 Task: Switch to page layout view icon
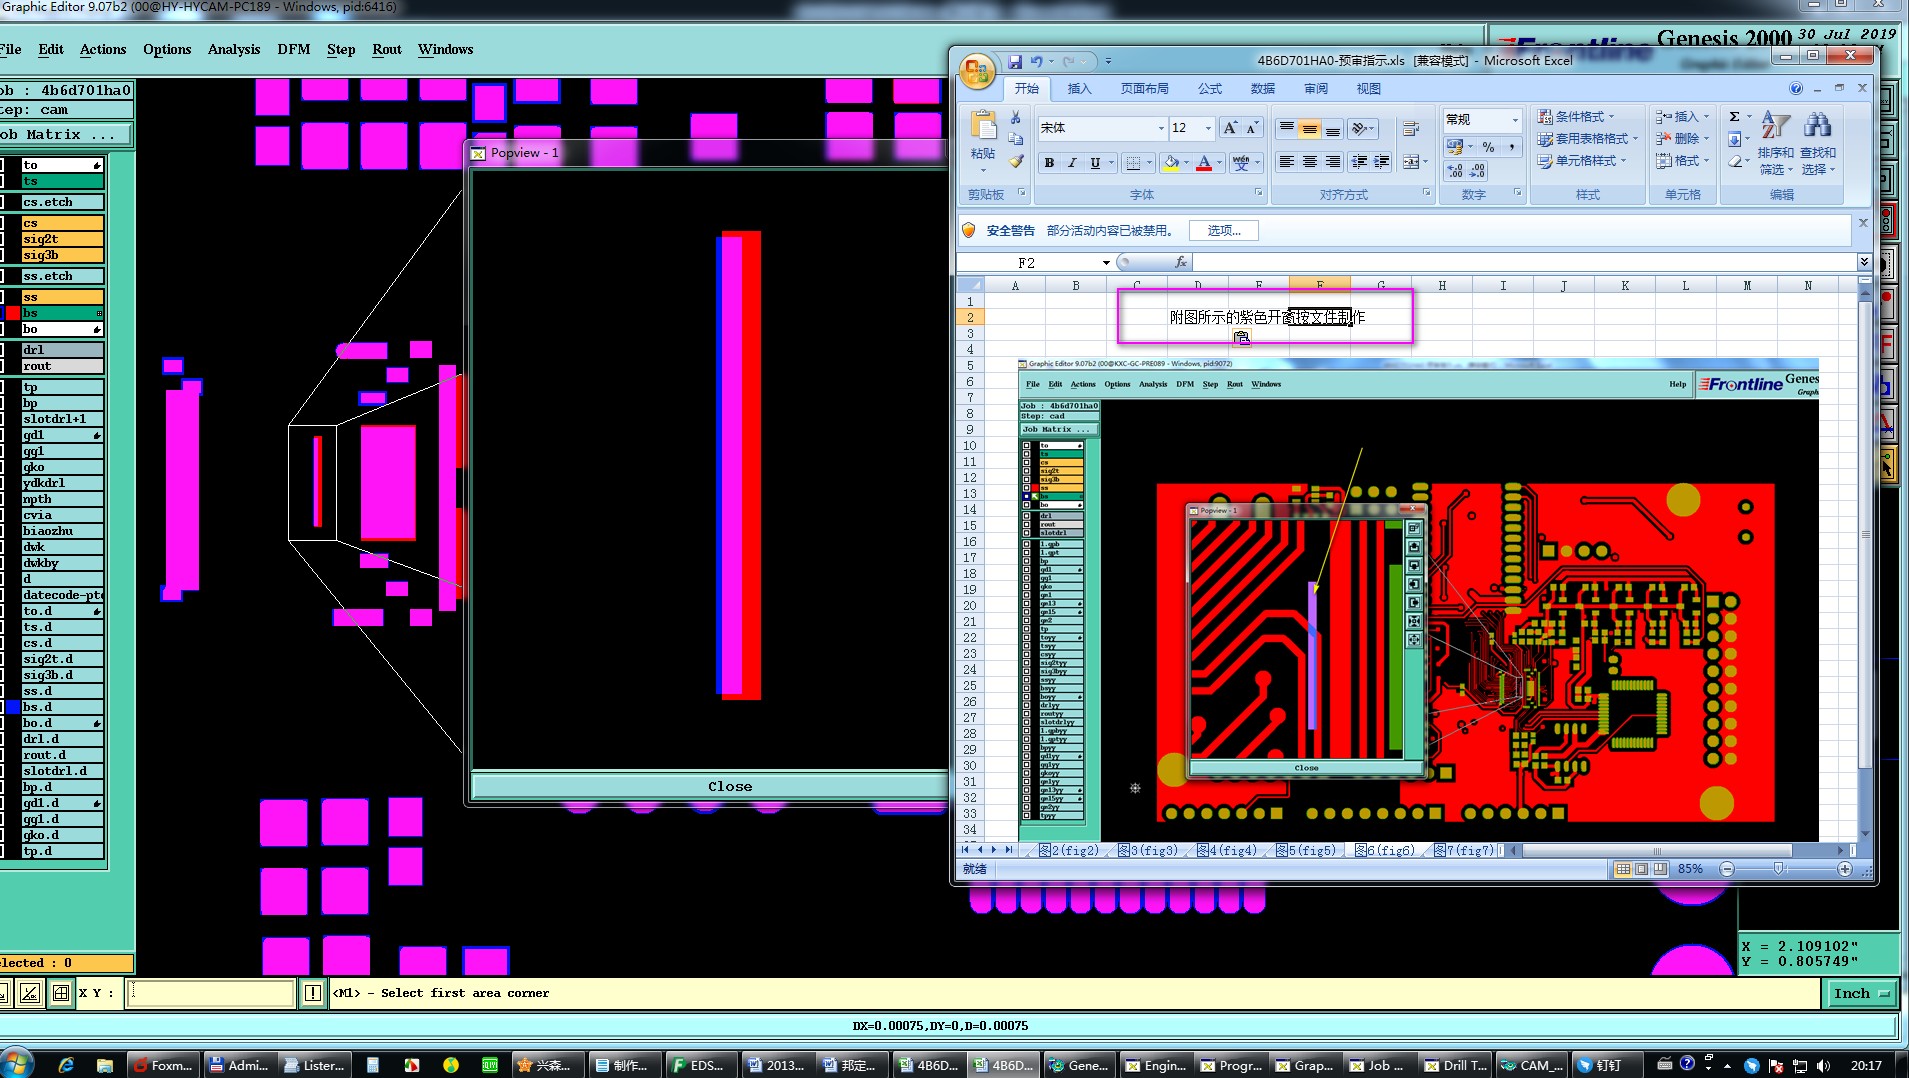coord(1642,869)
